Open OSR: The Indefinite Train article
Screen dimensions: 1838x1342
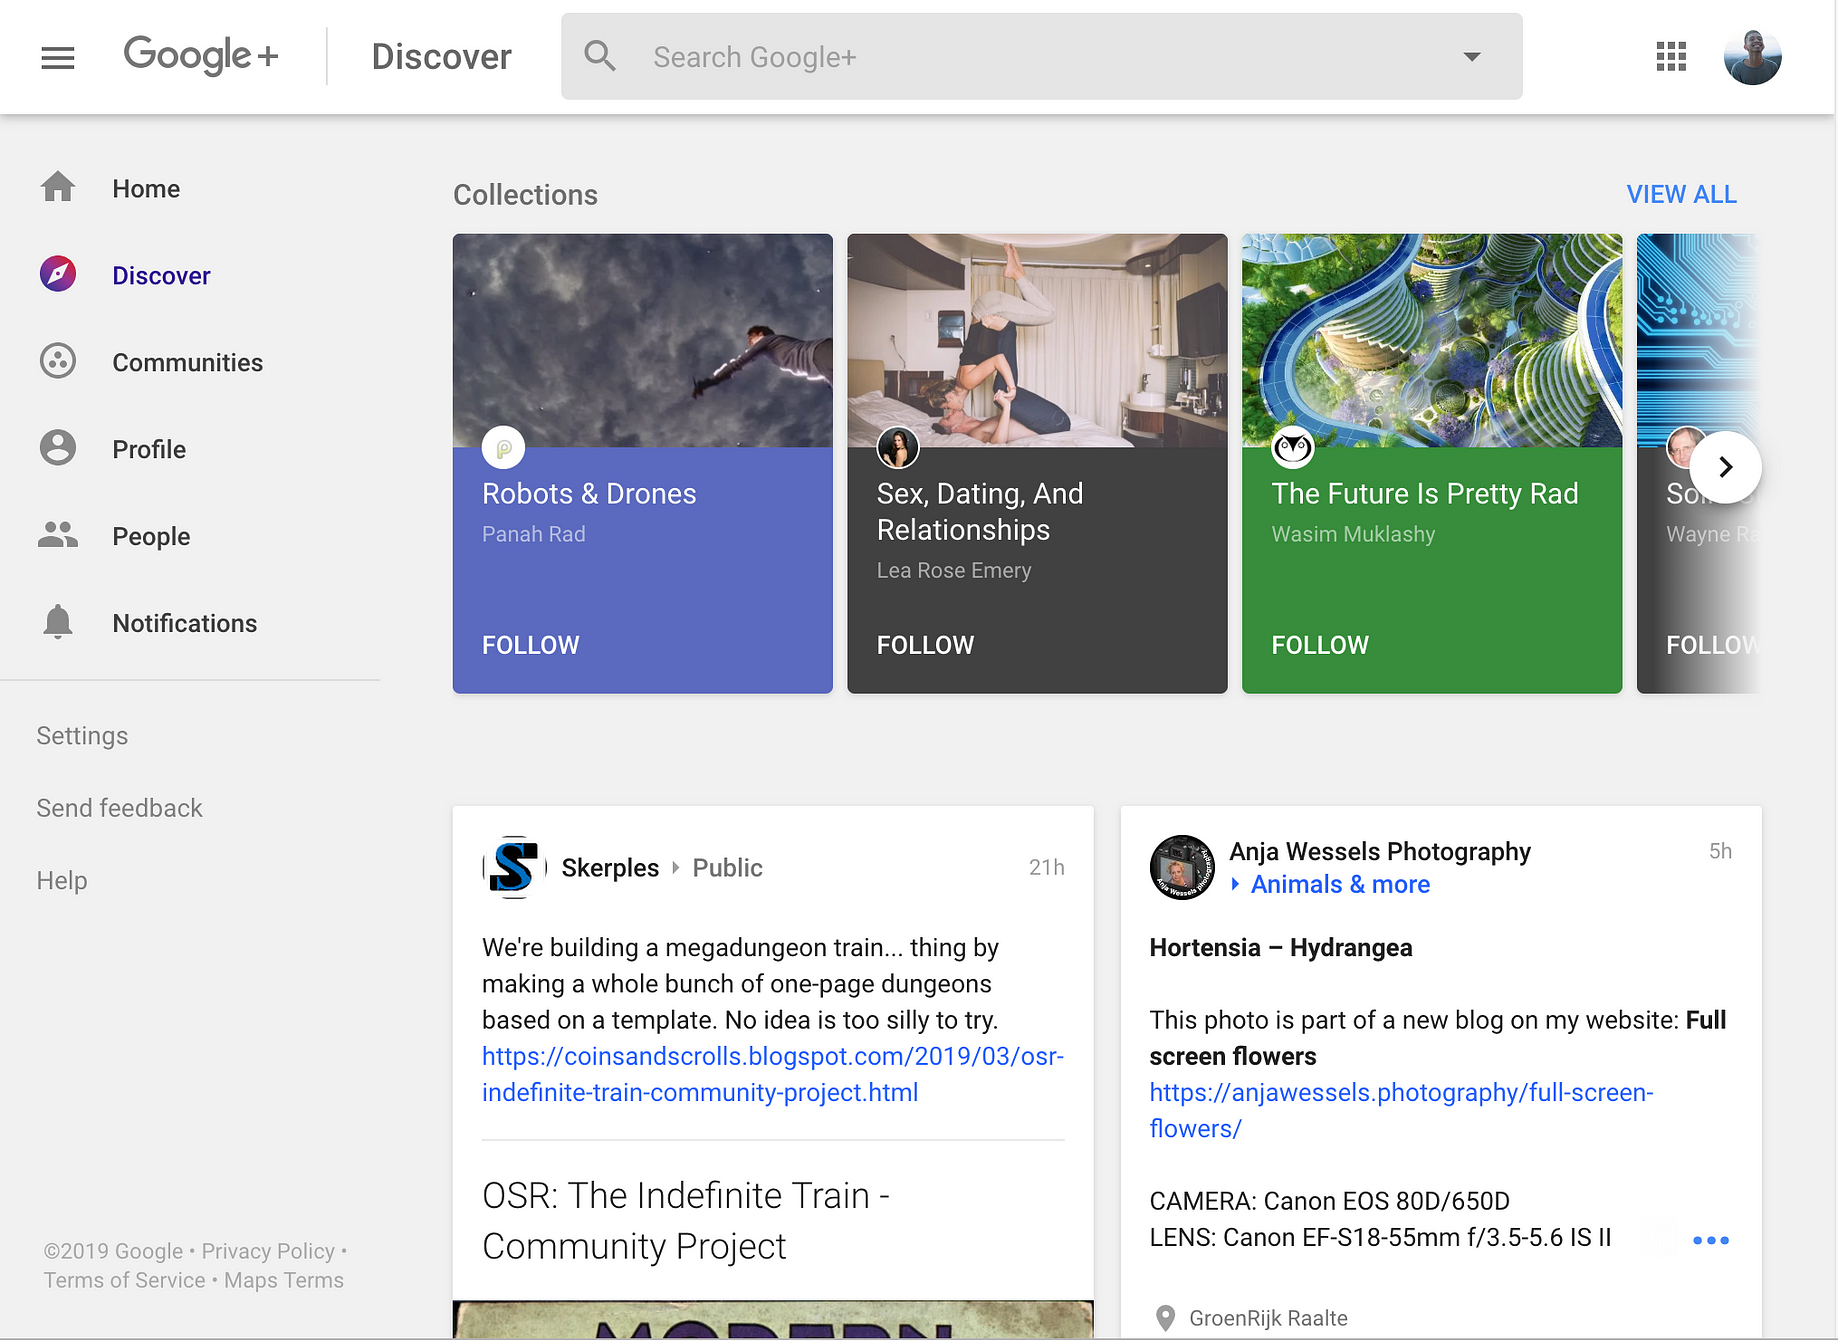point(686,1221)
